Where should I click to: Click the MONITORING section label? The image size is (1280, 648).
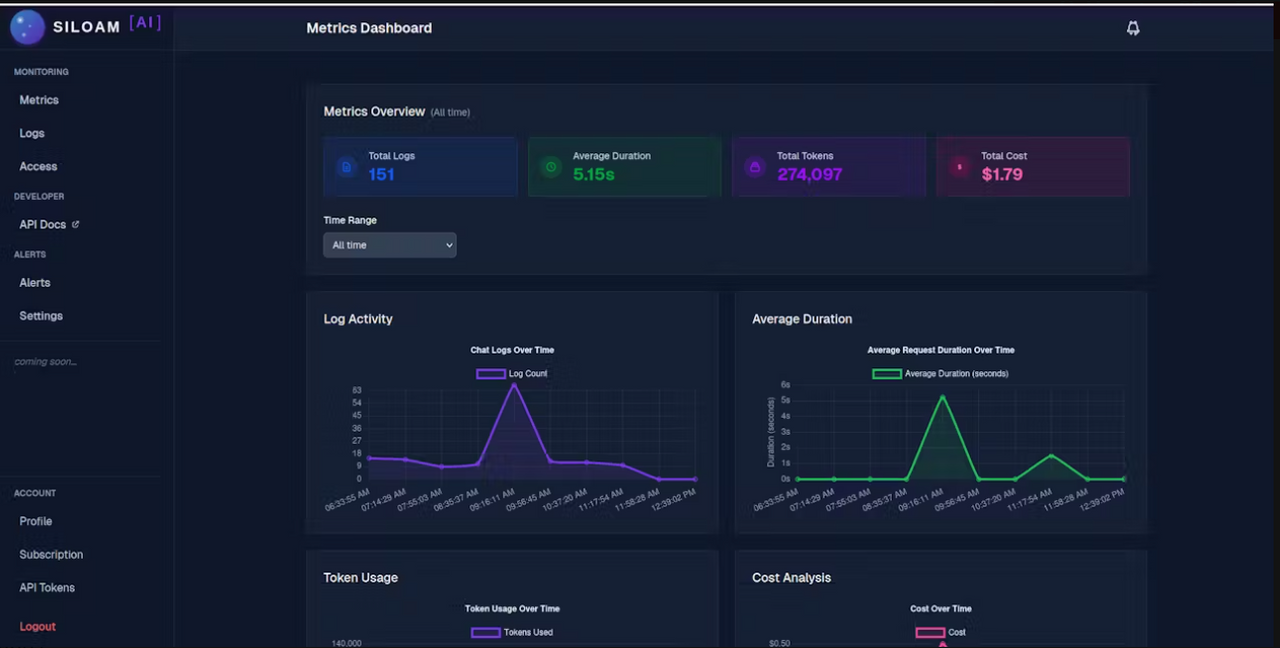[41, 72]
